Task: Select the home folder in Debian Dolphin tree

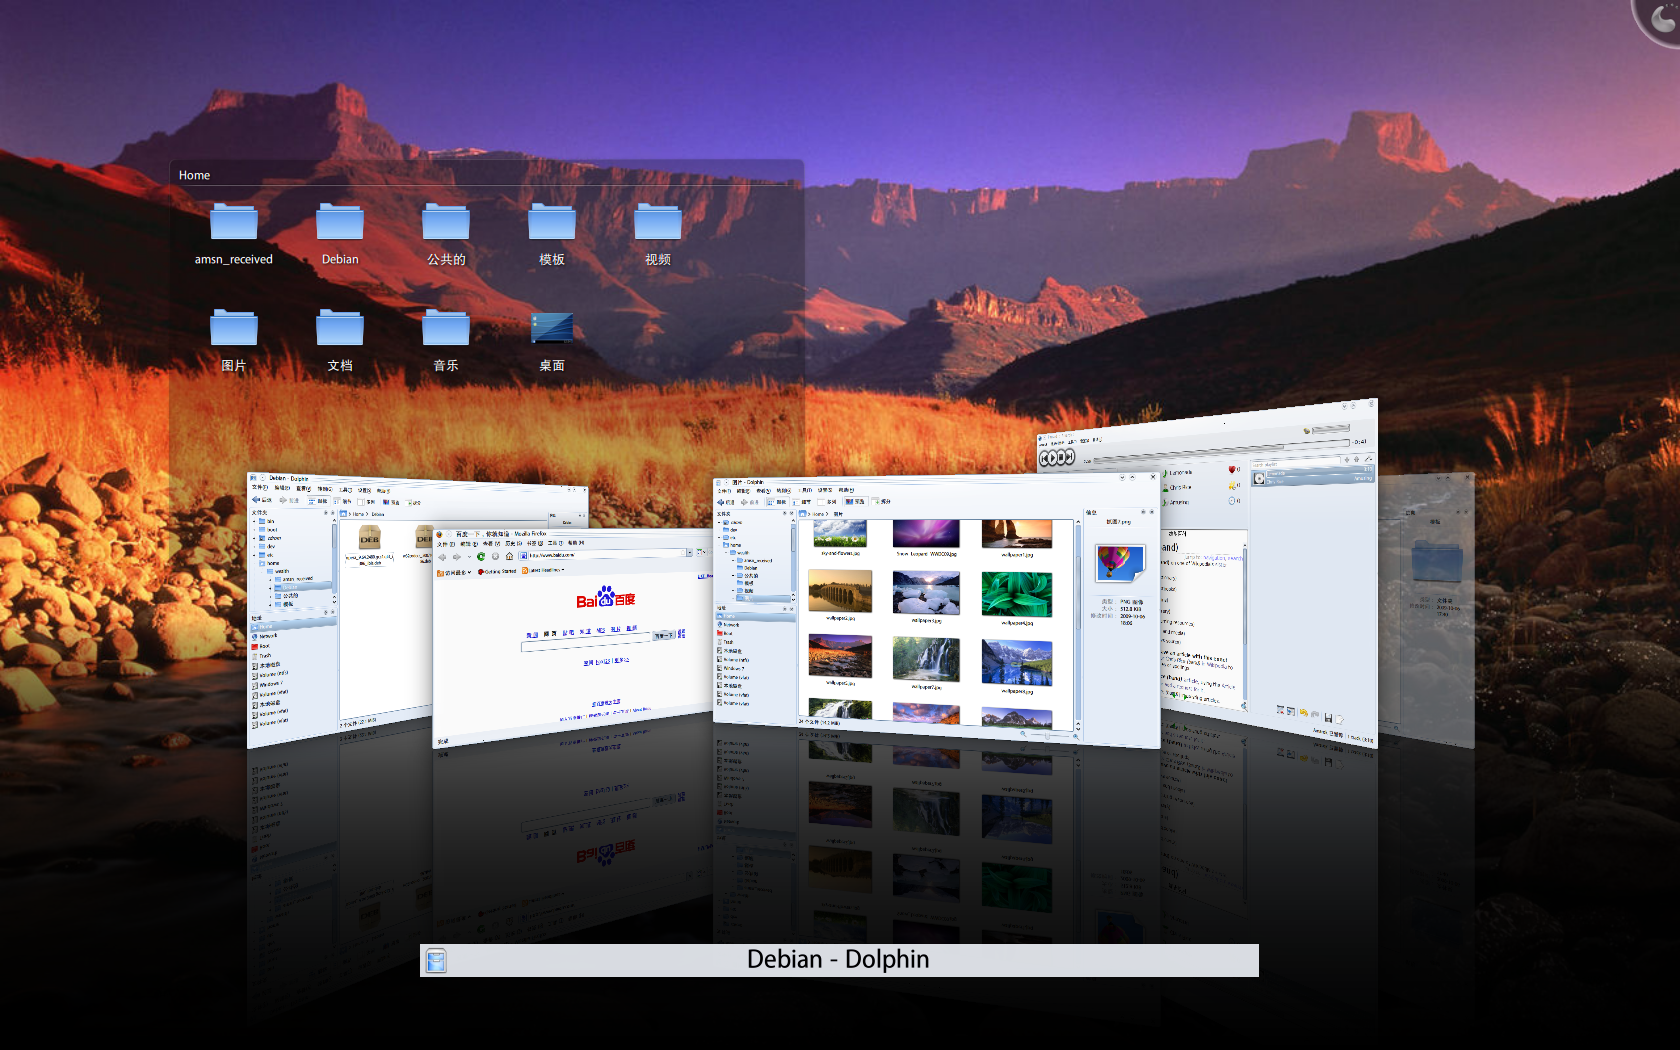Action: (x=270, y=563)
